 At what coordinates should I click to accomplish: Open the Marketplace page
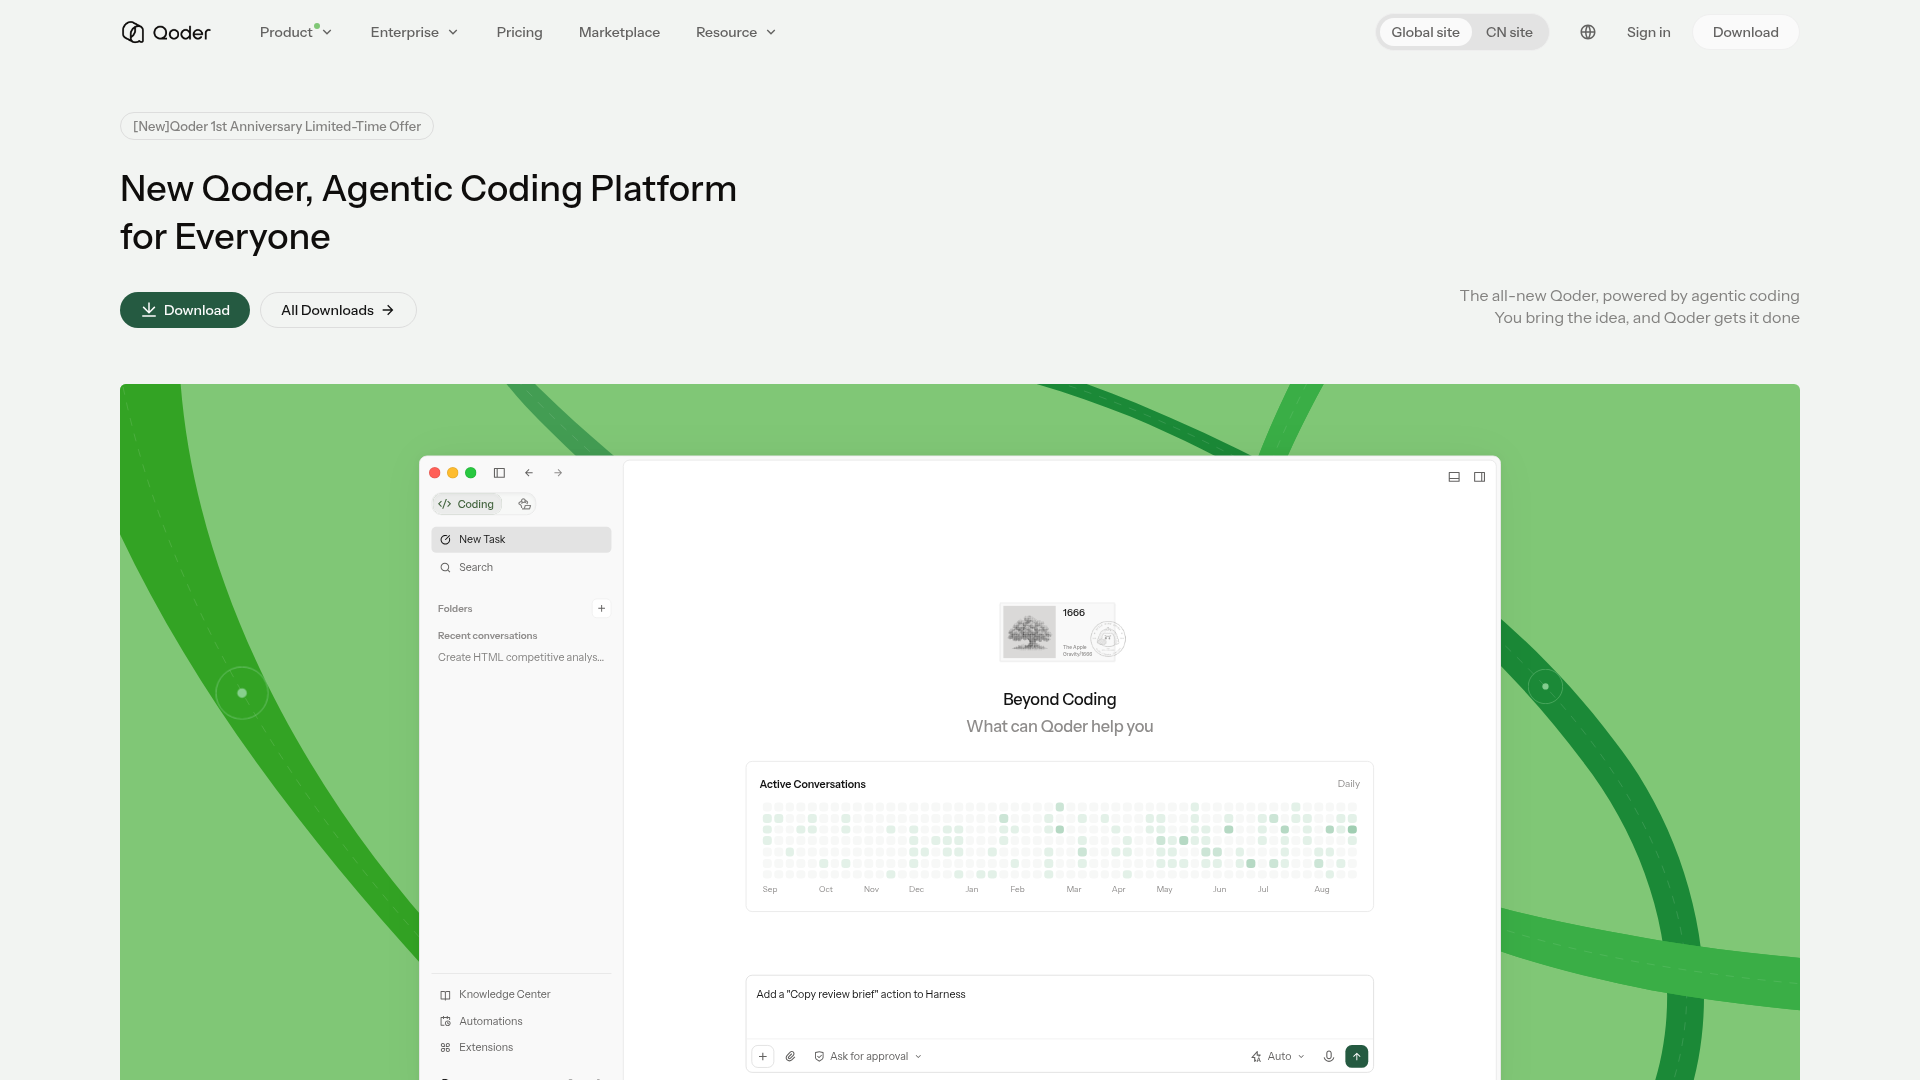(x=619, y=32)
